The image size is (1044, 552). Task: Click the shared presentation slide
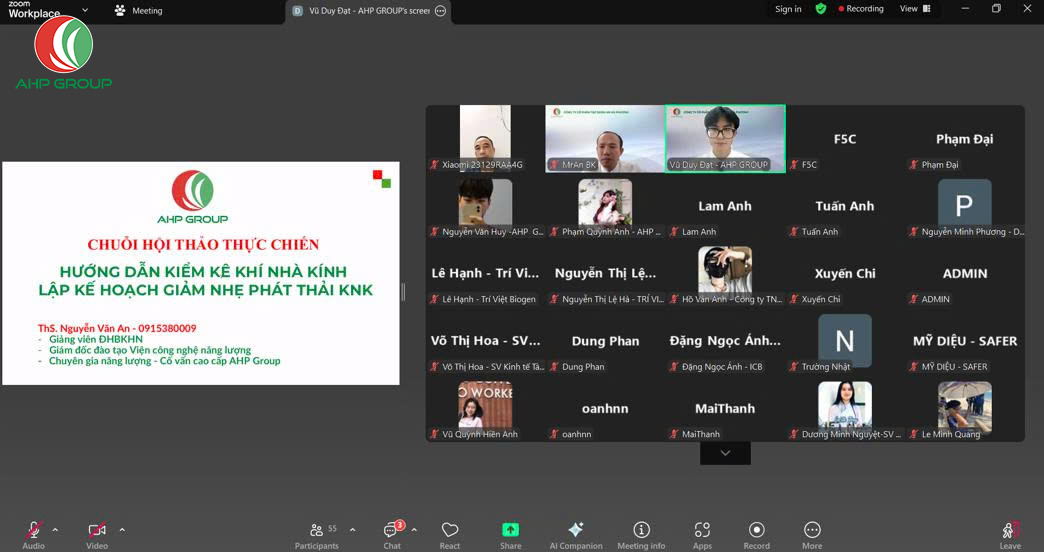200,273
